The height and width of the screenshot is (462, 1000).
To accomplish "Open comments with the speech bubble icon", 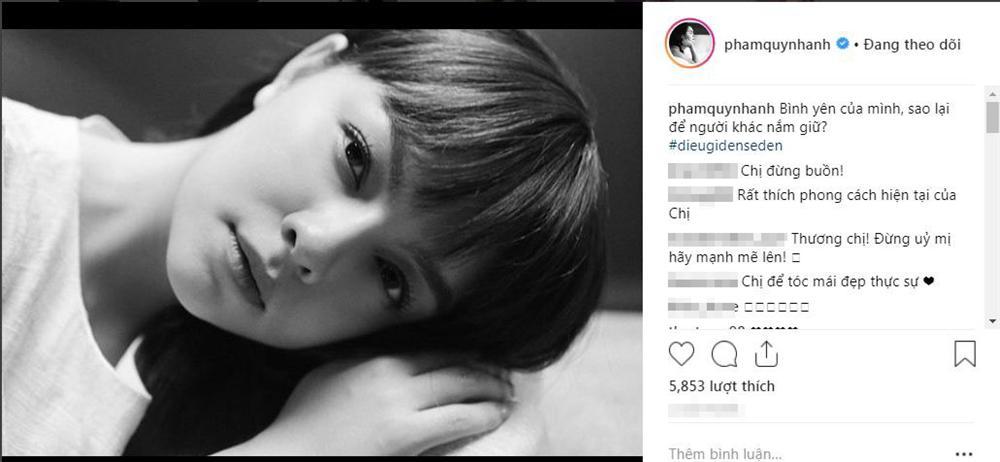I will (724, 354).
